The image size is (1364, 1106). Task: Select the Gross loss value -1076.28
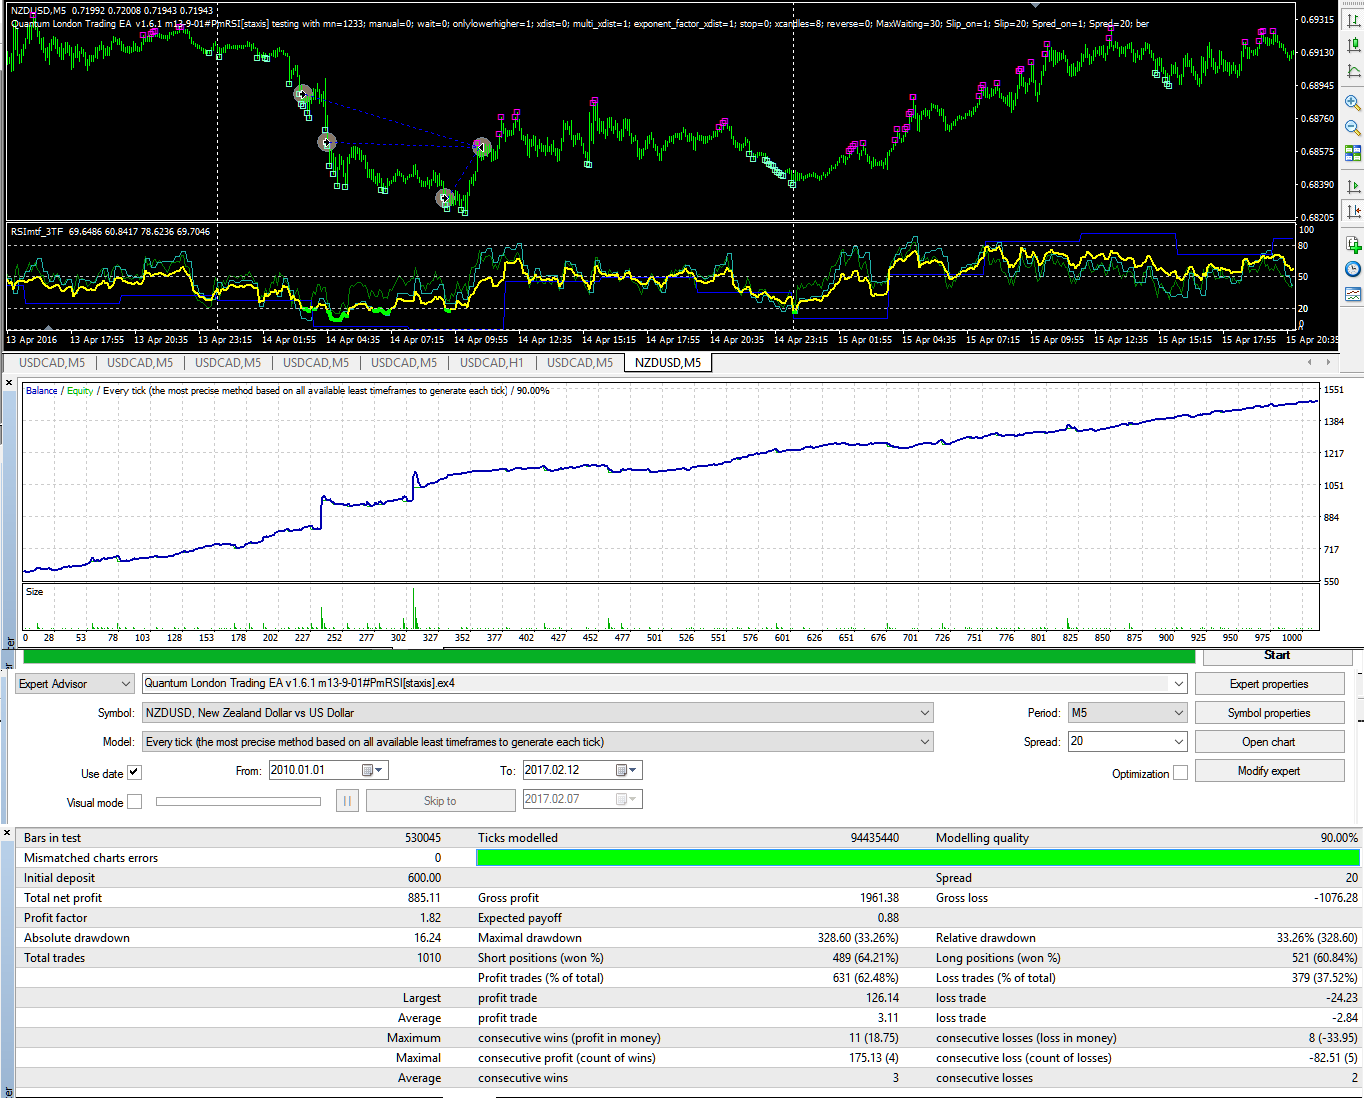[x=1336, y=898]
